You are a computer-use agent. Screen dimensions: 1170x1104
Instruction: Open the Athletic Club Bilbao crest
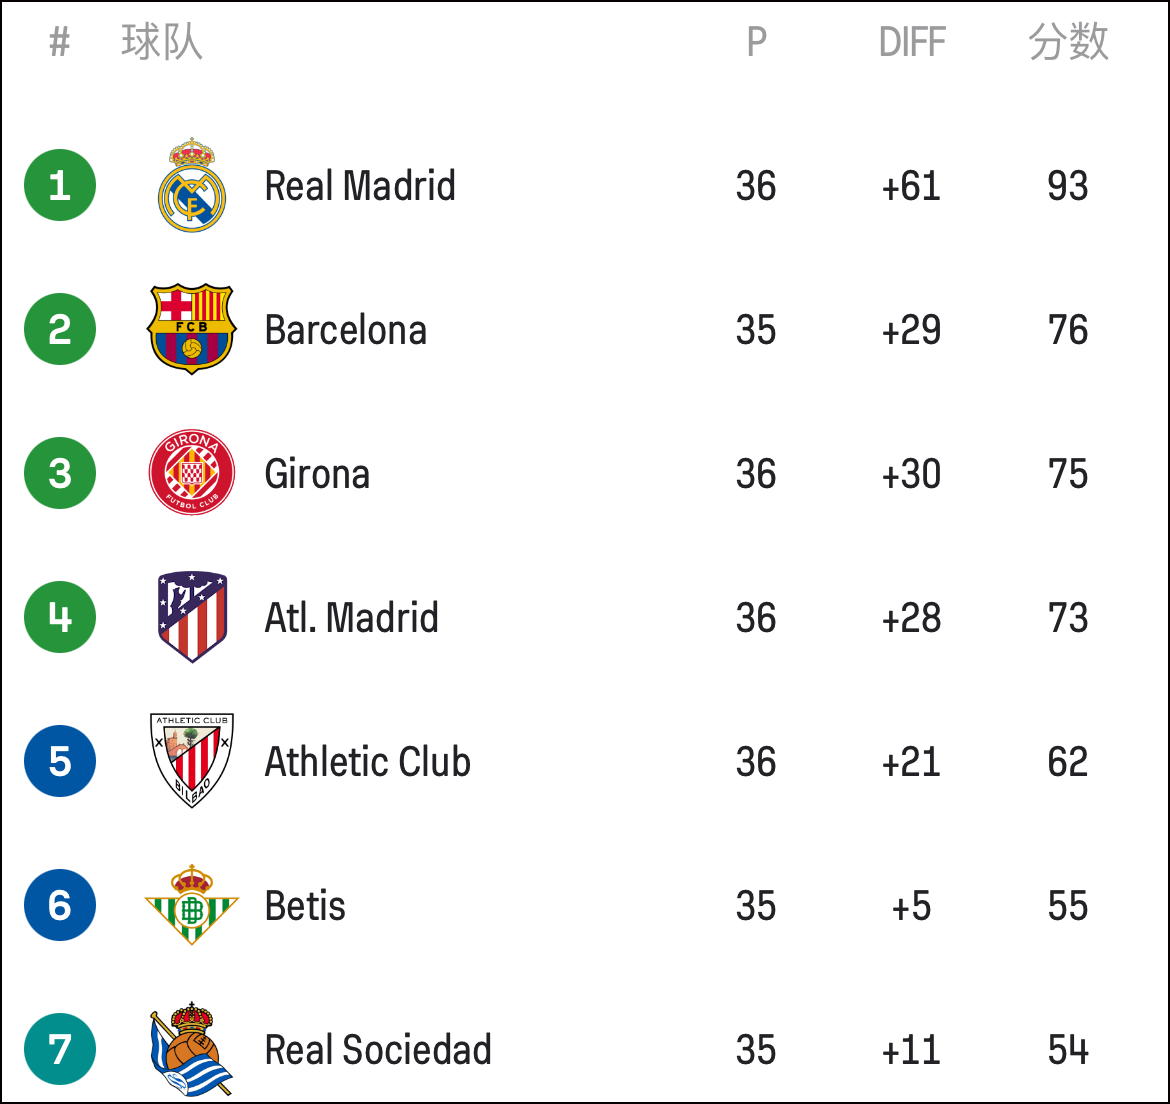point(192,761)
